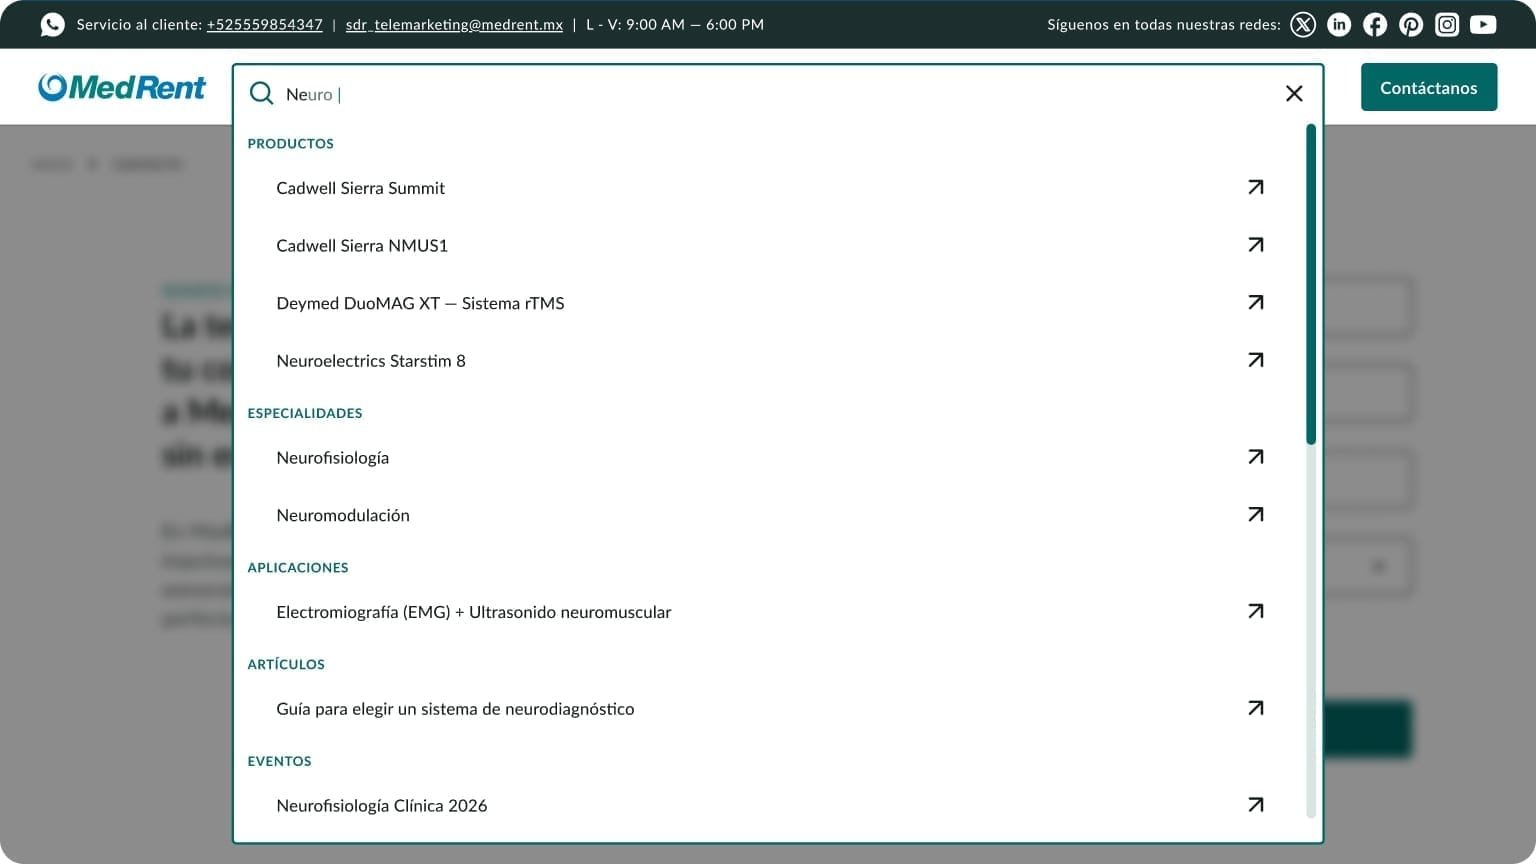Open Electromiografía (EMG) + Ultrasonido neuromuscular
The width and height of the screenshot is (1536, 864).
(x=474, y=612)
